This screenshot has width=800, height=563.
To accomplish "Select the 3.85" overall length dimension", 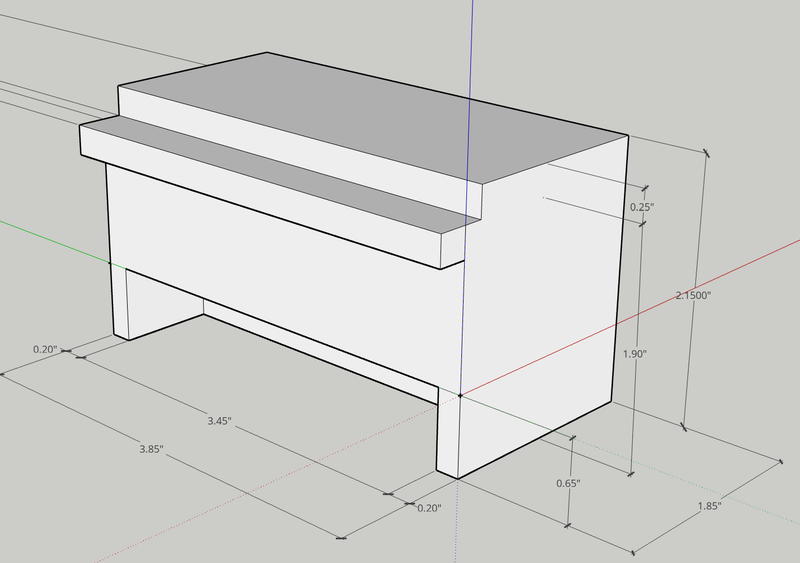I will (152, 449).
